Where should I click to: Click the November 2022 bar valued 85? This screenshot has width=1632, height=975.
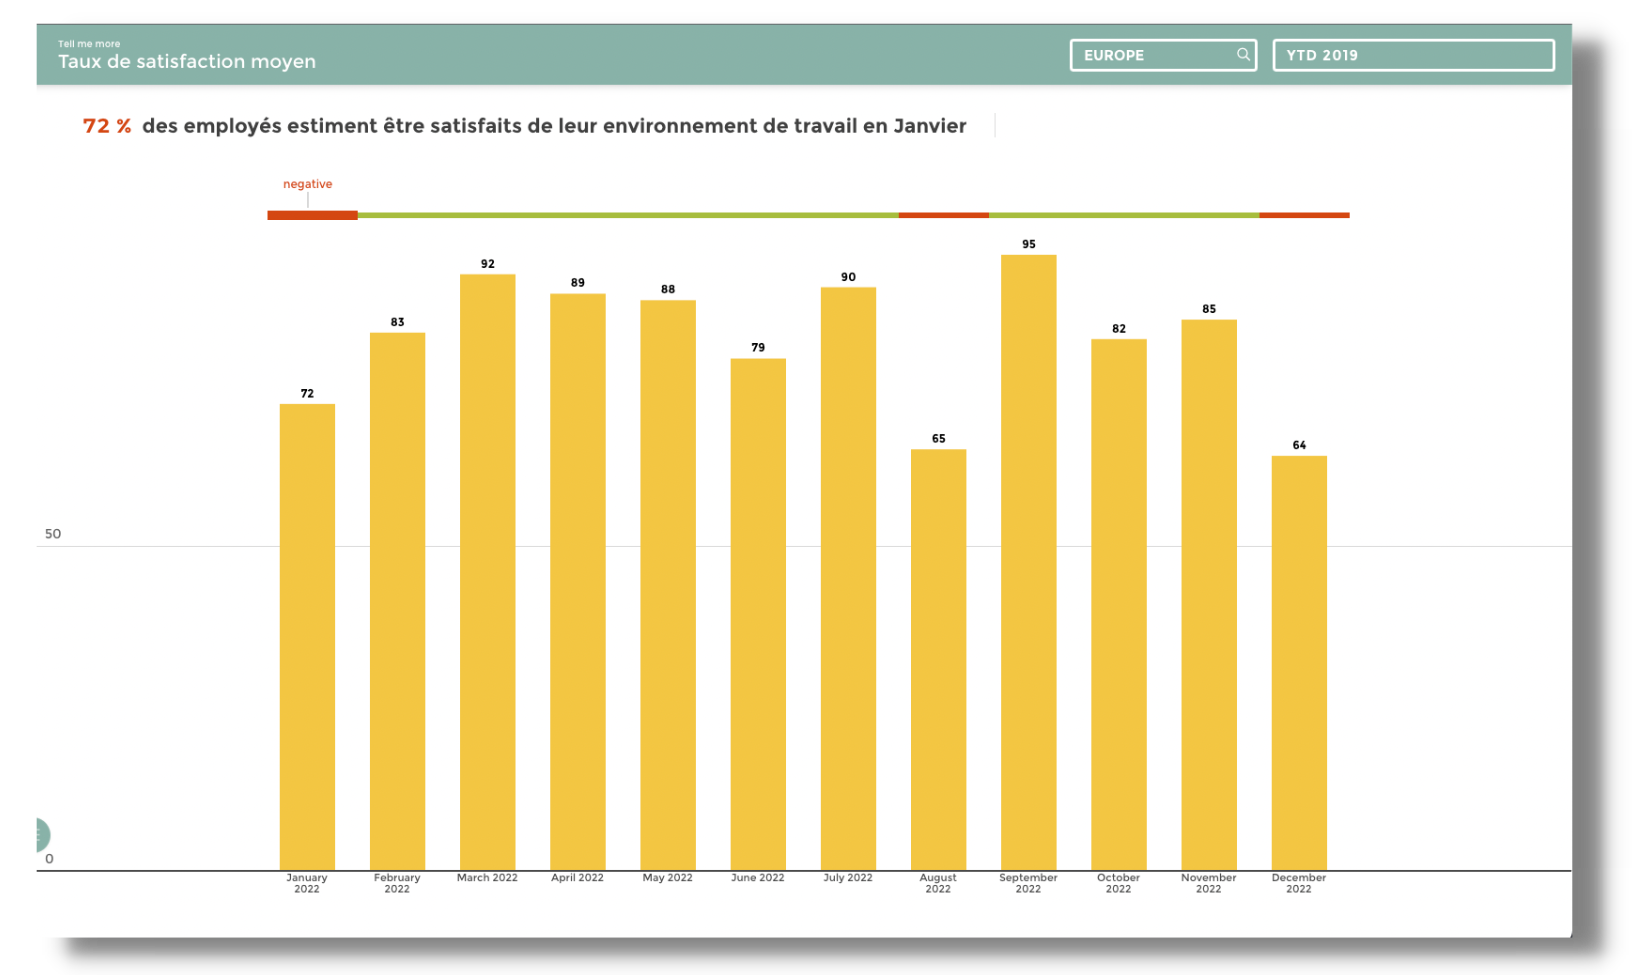coord(1208,594)
